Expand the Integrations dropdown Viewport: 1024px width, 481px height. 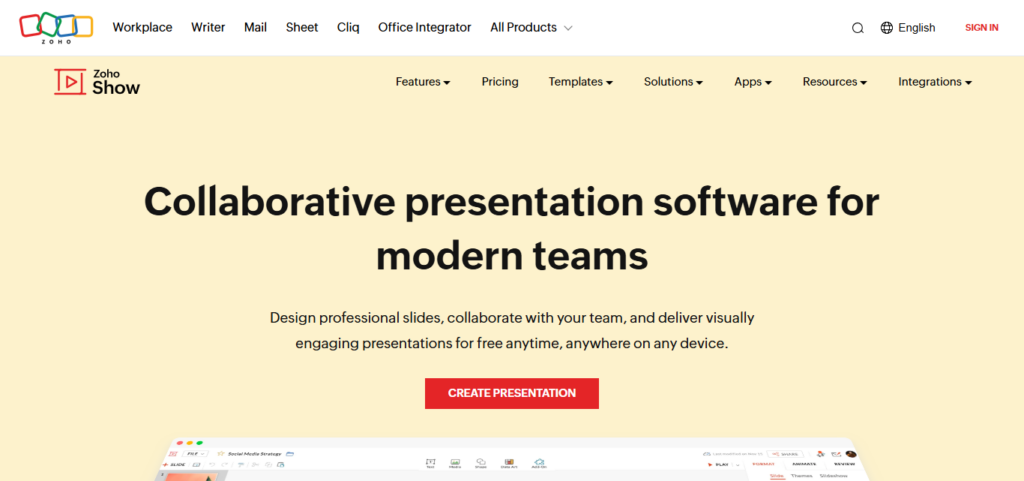(935, 82)
